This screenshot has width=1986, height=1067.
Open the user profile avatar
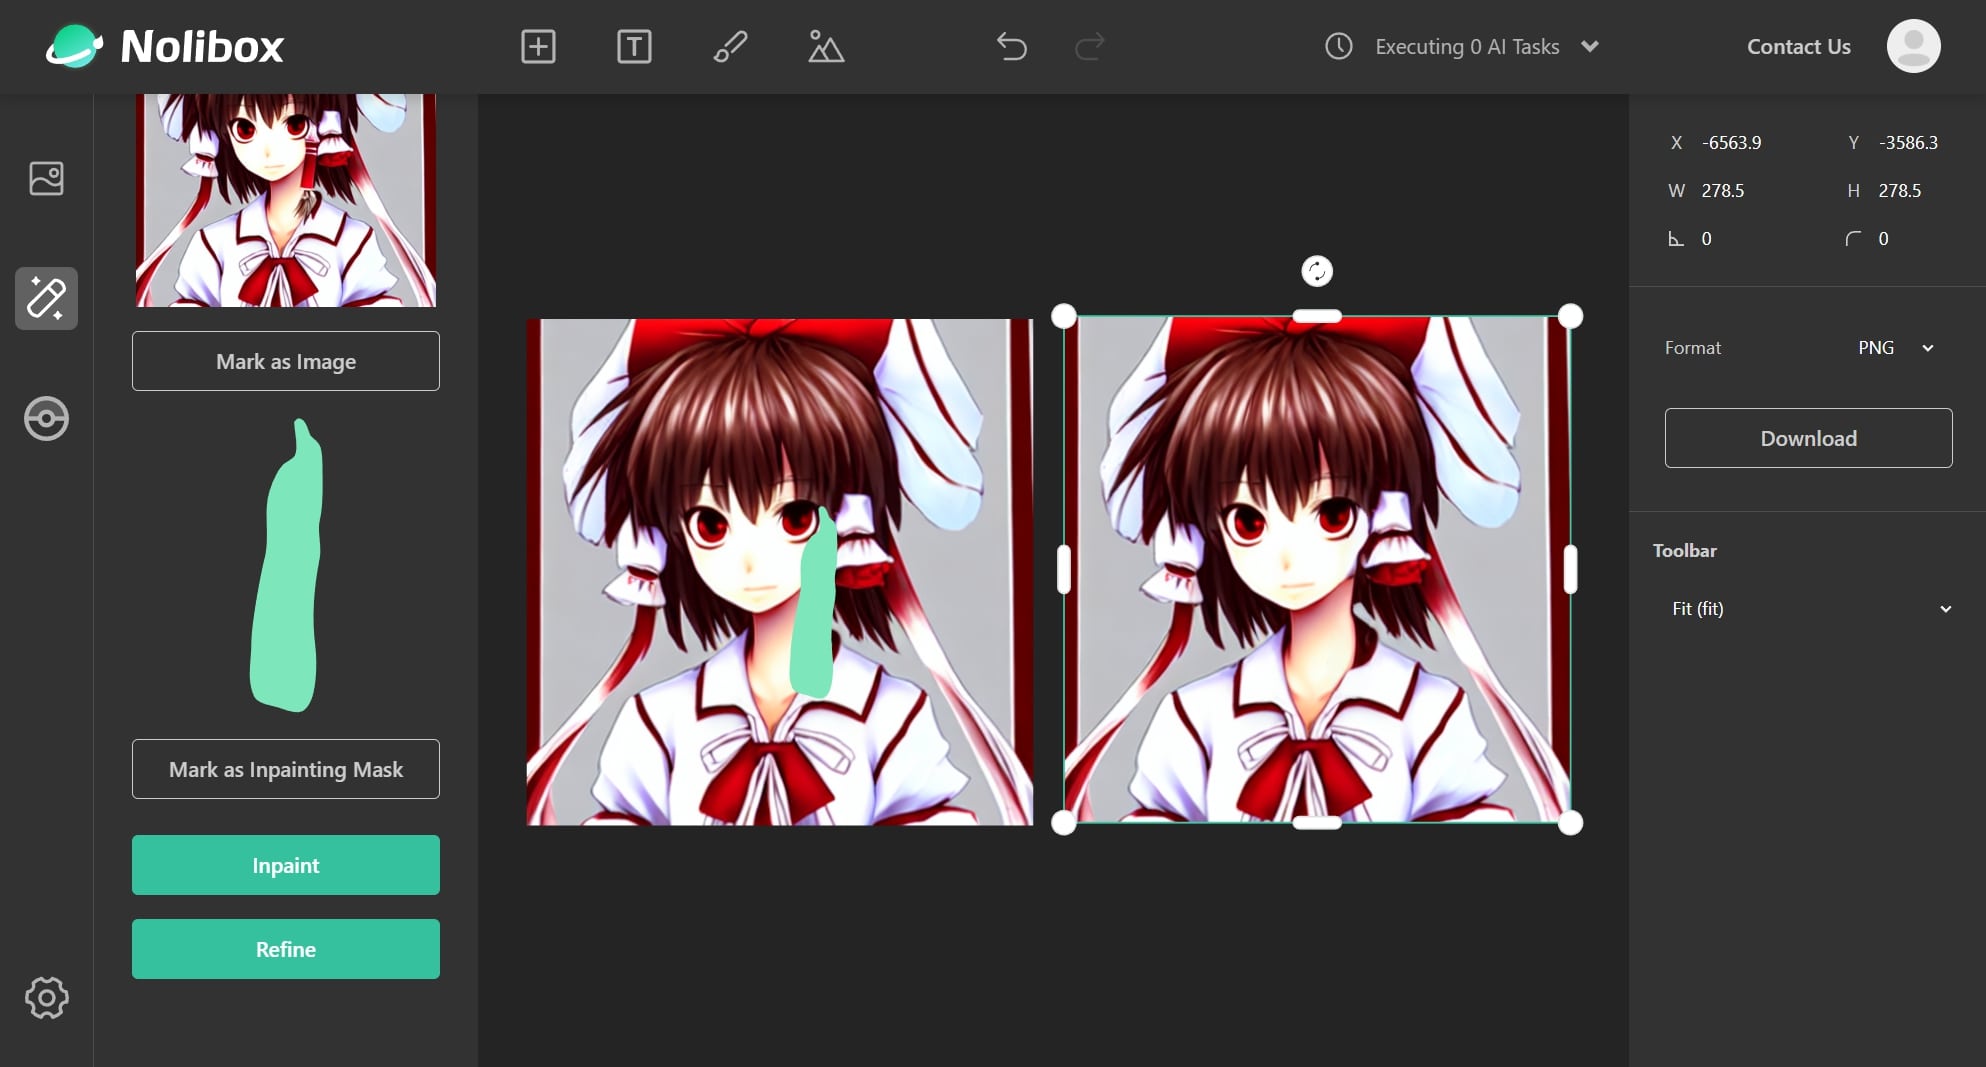(x=1913, y=46)
